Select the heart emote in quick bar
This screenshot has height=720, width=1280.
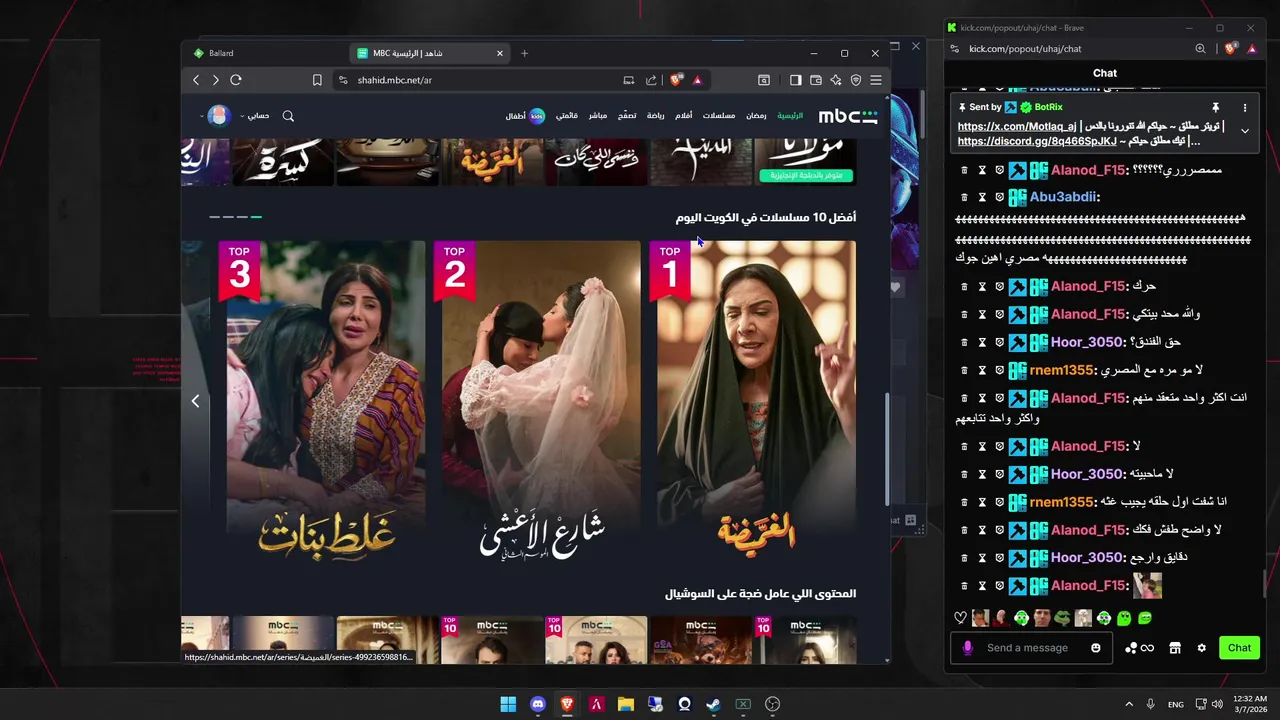click(x=961, y=618)
